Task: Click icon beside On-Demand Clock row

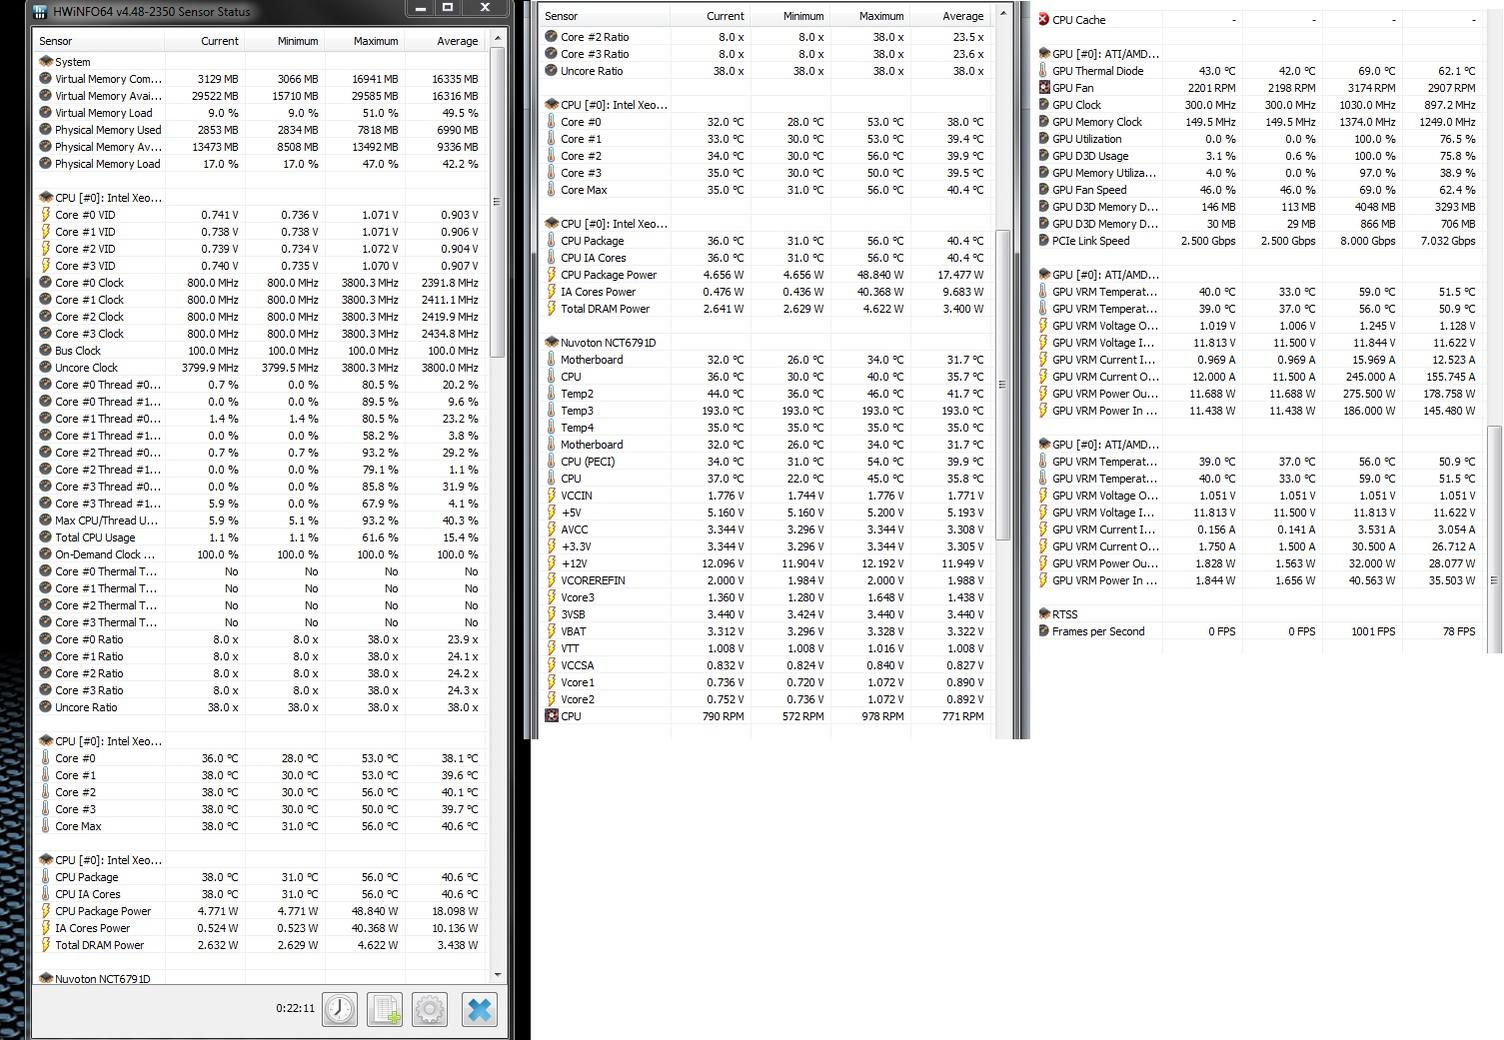Action: 46,555
